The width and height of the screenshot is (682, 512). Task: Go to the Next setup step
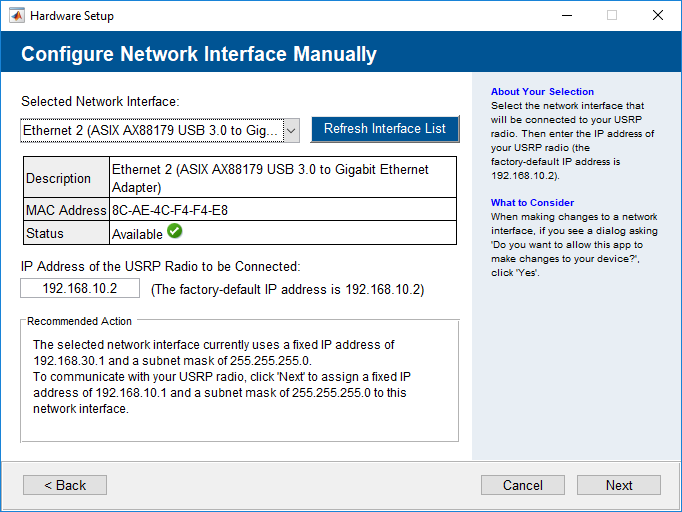[x=618, y=485]
